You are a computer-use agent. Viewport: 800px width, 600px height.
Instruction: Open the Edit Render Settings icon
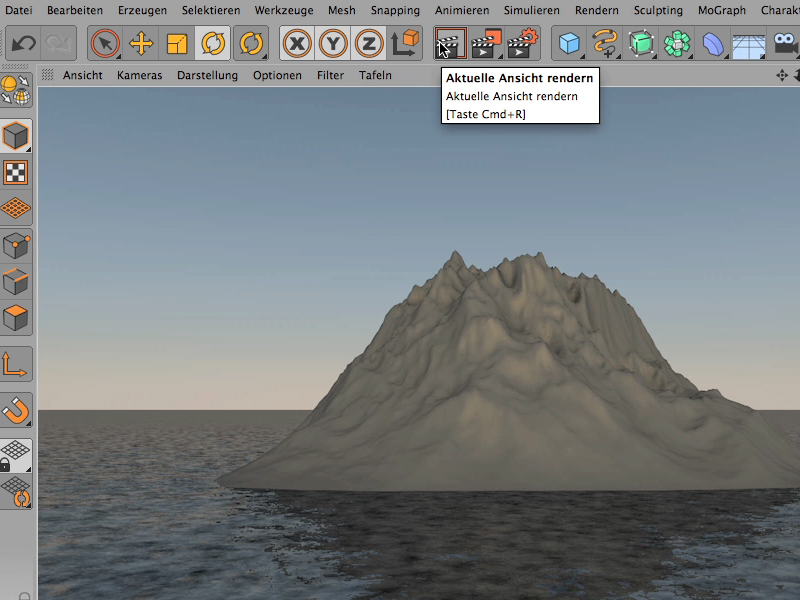click(522, 43)
